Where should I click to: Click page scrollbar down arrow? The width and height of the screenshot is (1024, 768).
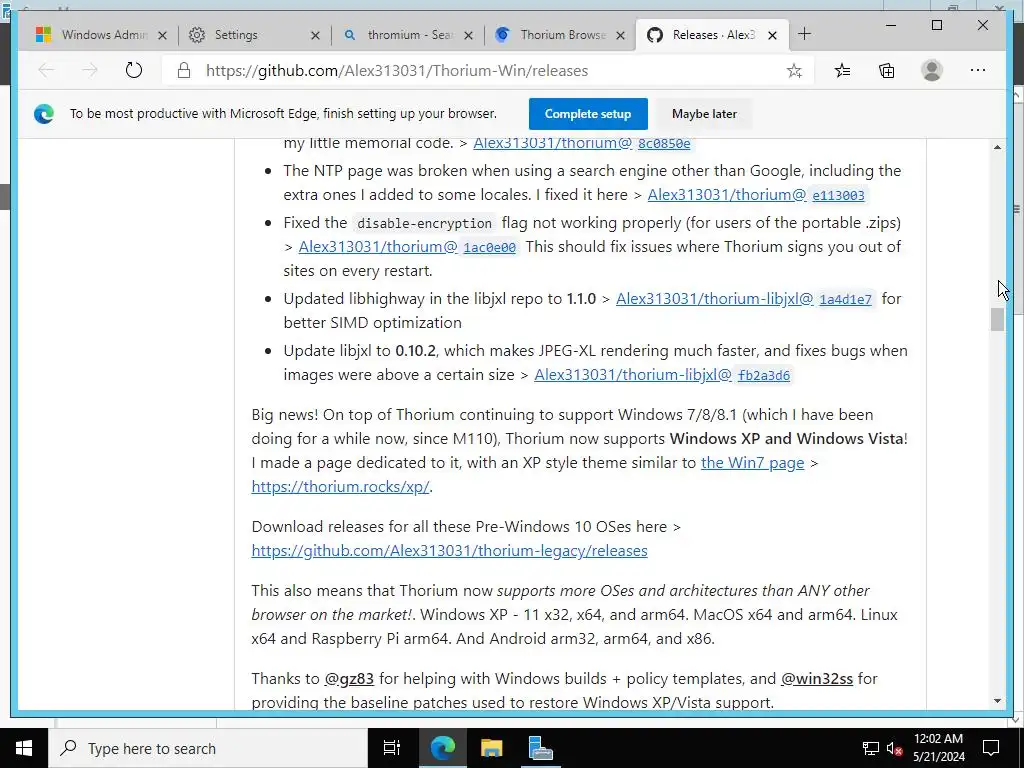tap(997, 701)
